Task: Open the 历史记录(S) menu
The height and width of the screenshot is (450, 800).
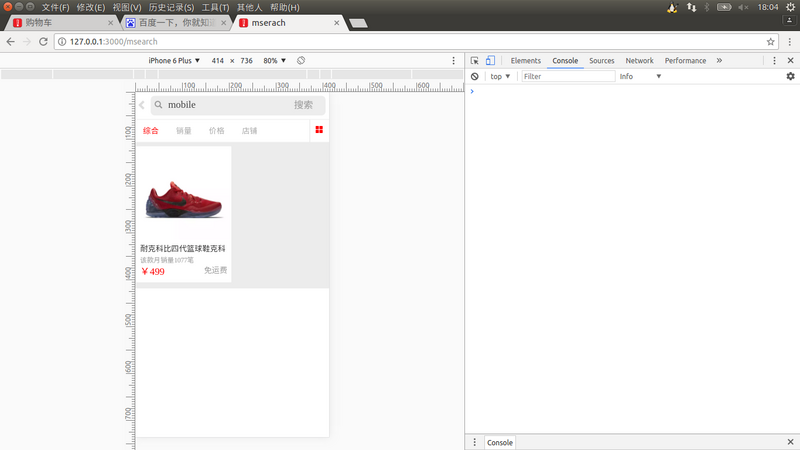Action: point(171,7)
